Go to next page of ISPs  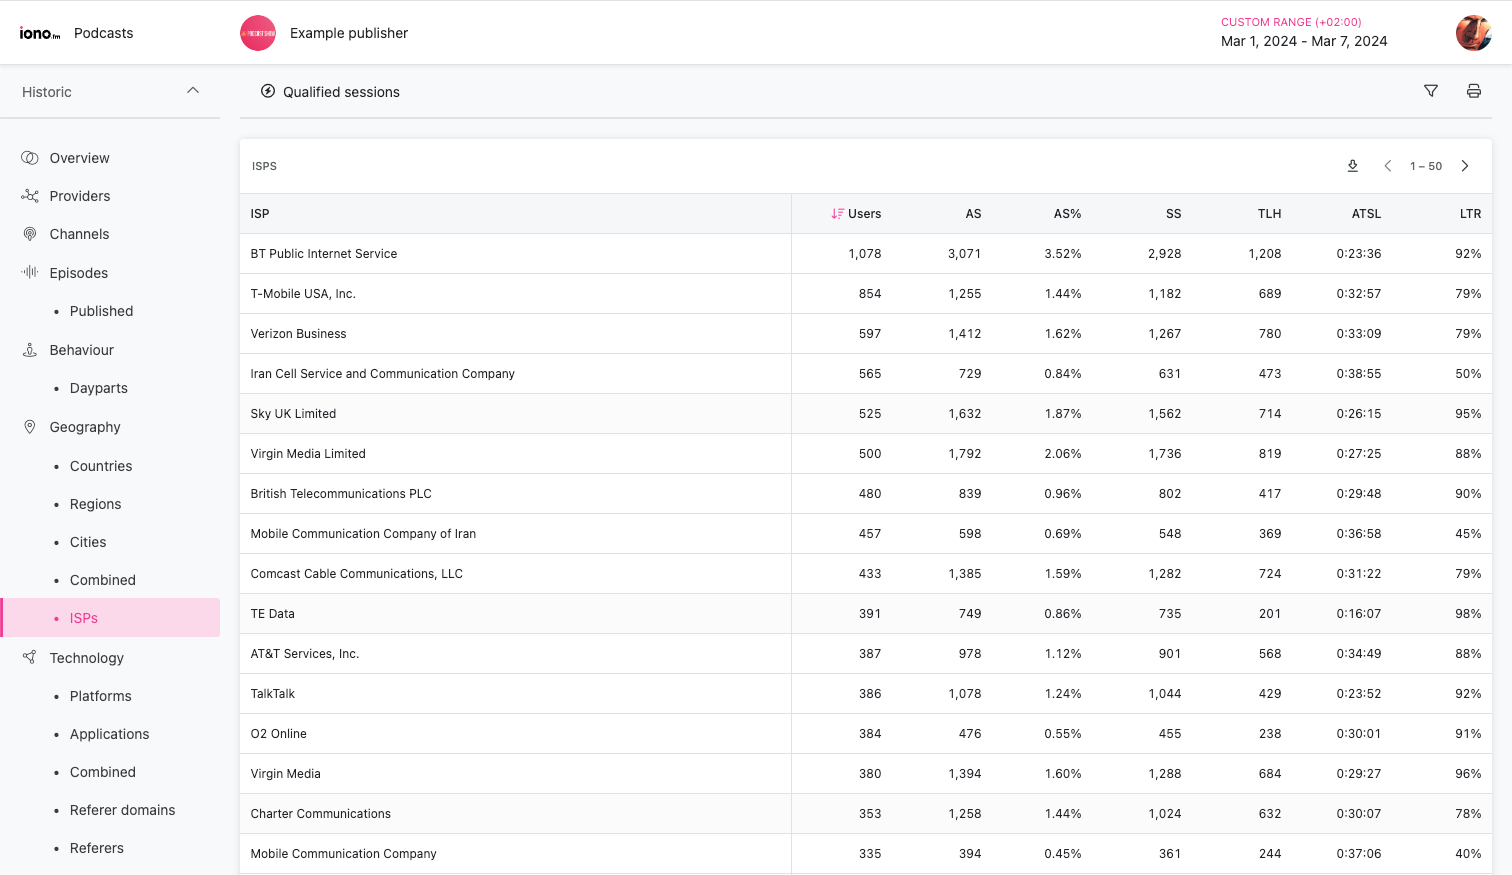pyautogui.click(x=1465, y=166)
